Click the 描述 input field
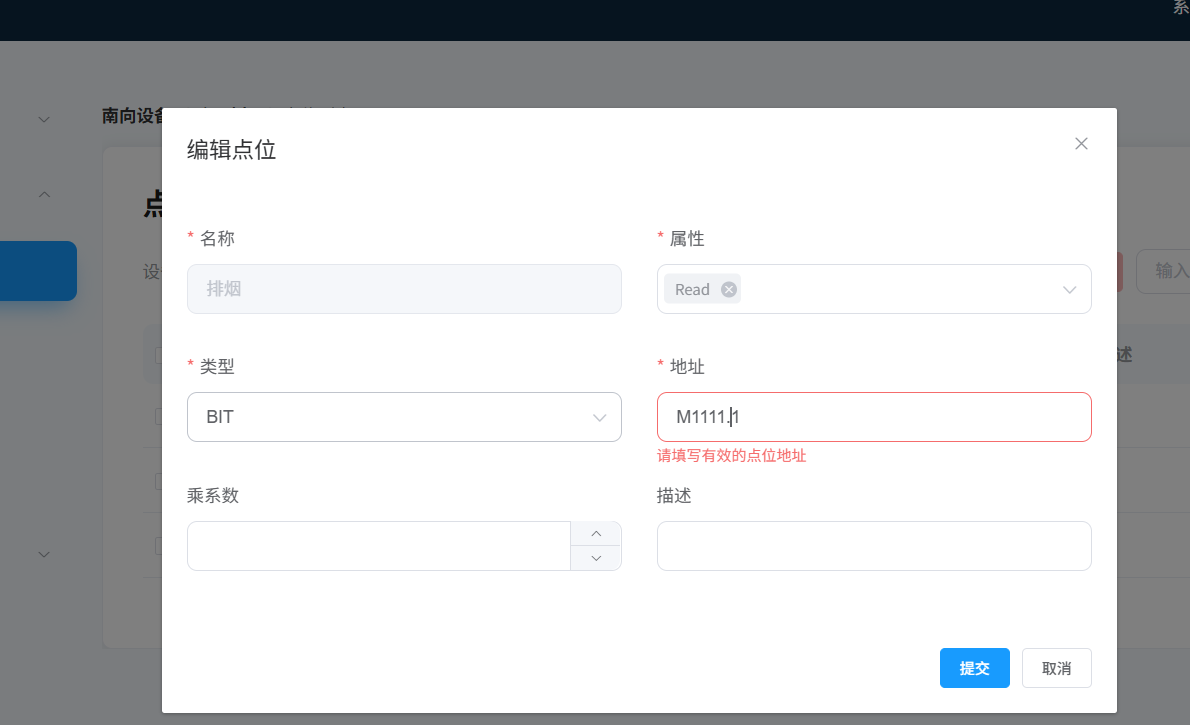 tap(874, 546)
